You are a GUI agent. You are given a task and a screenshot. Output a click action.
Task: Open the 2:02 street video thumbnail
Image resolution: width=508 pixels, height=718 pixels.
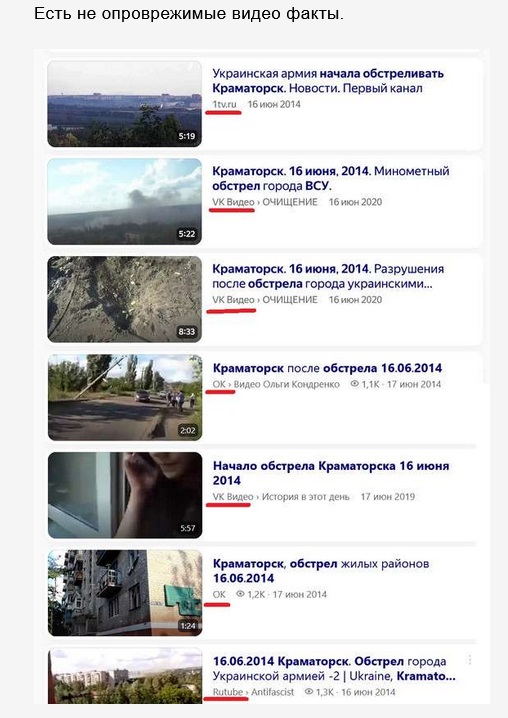point(125,397)
